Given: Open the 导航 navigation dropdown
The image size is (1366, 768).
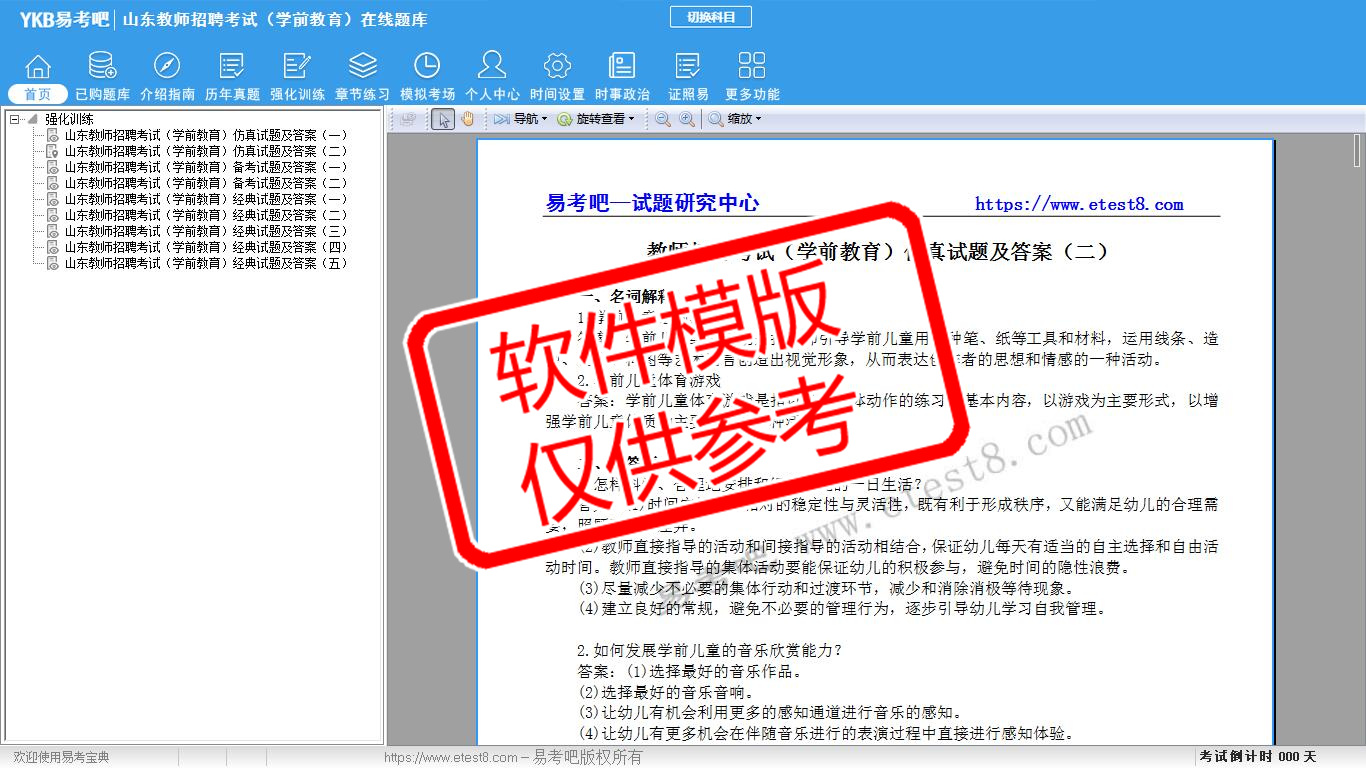Looking at the screenshot, I should pyautogui.click(x=520, y=119).
